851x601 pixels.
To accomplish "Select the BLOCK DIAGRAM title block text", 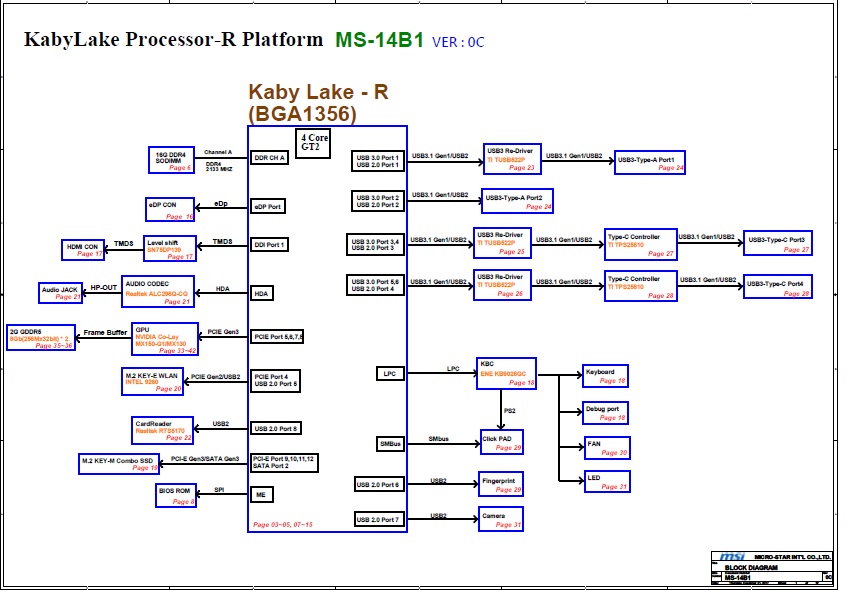I will (751, 567).
